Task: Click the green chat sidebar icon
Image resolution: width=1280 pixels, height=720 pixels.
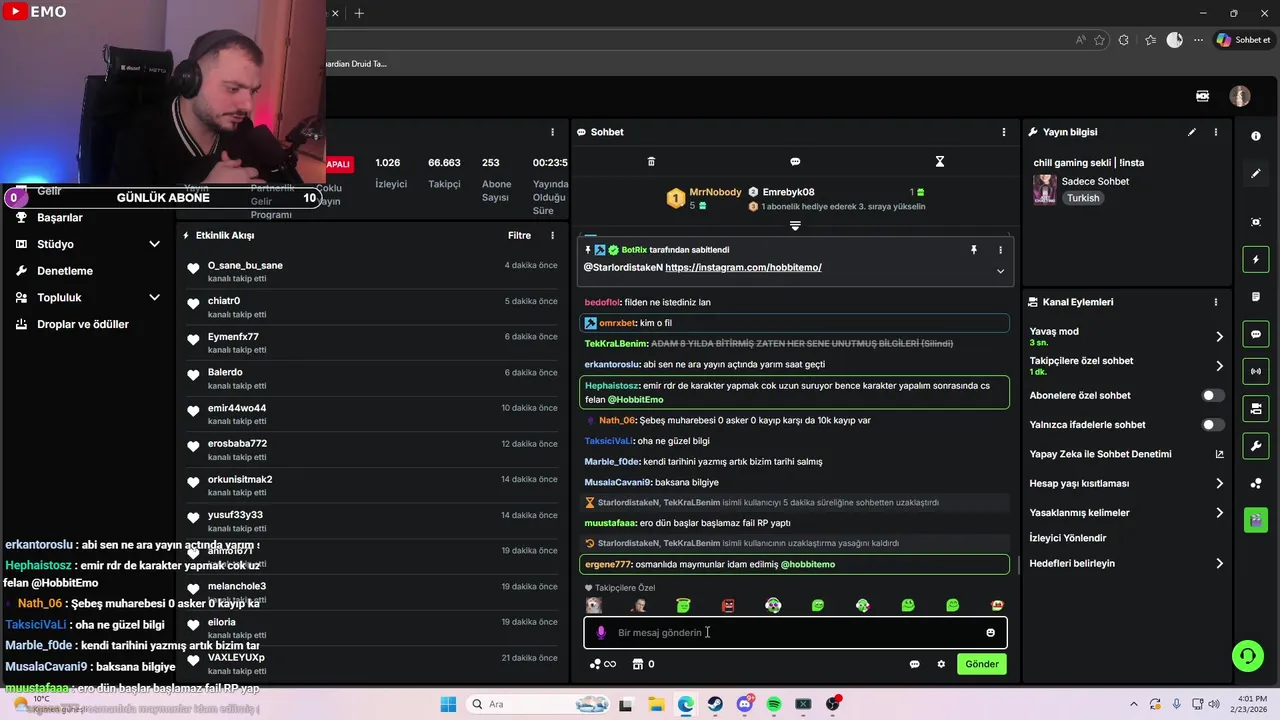Action: click(x=1256, y=334)
